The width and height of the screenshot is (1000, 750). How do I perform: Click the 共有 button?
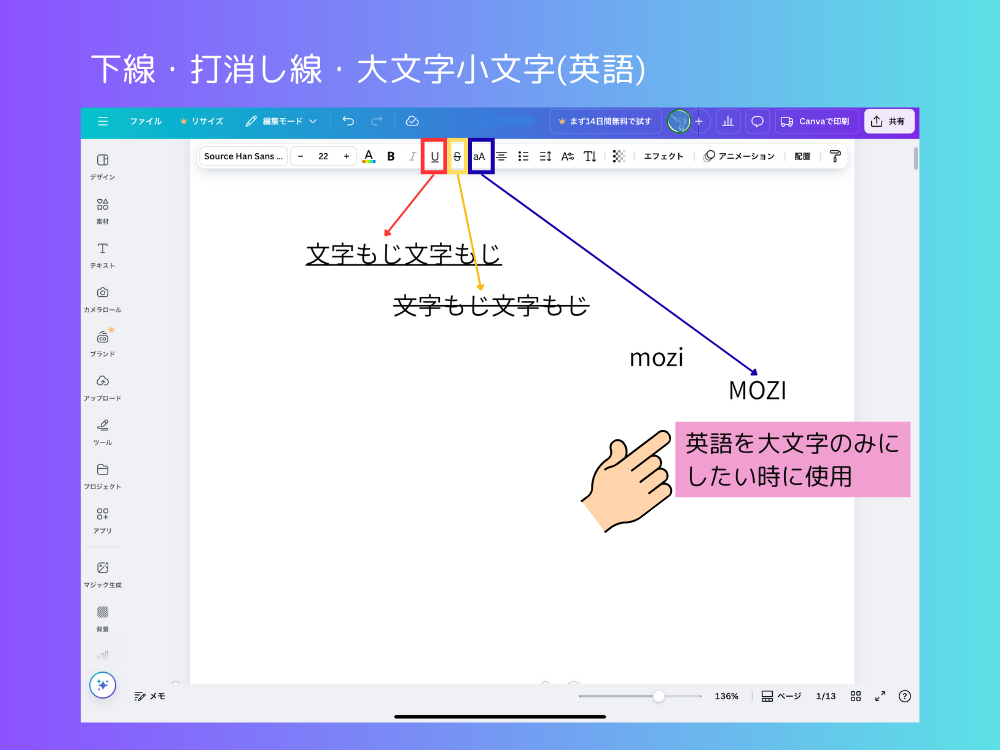(888, 121)
